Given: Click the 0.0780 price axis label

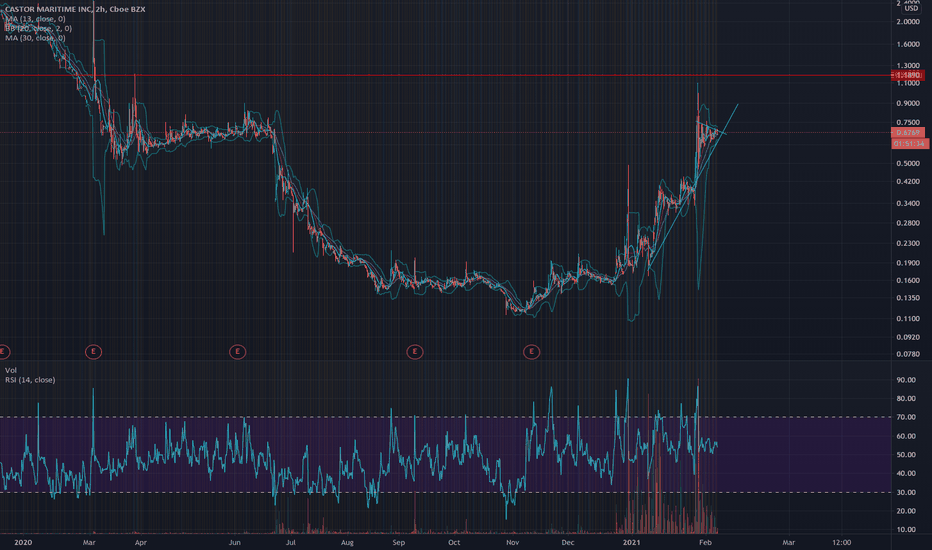Looking at the screenshot, I should [x=908, y=354].
